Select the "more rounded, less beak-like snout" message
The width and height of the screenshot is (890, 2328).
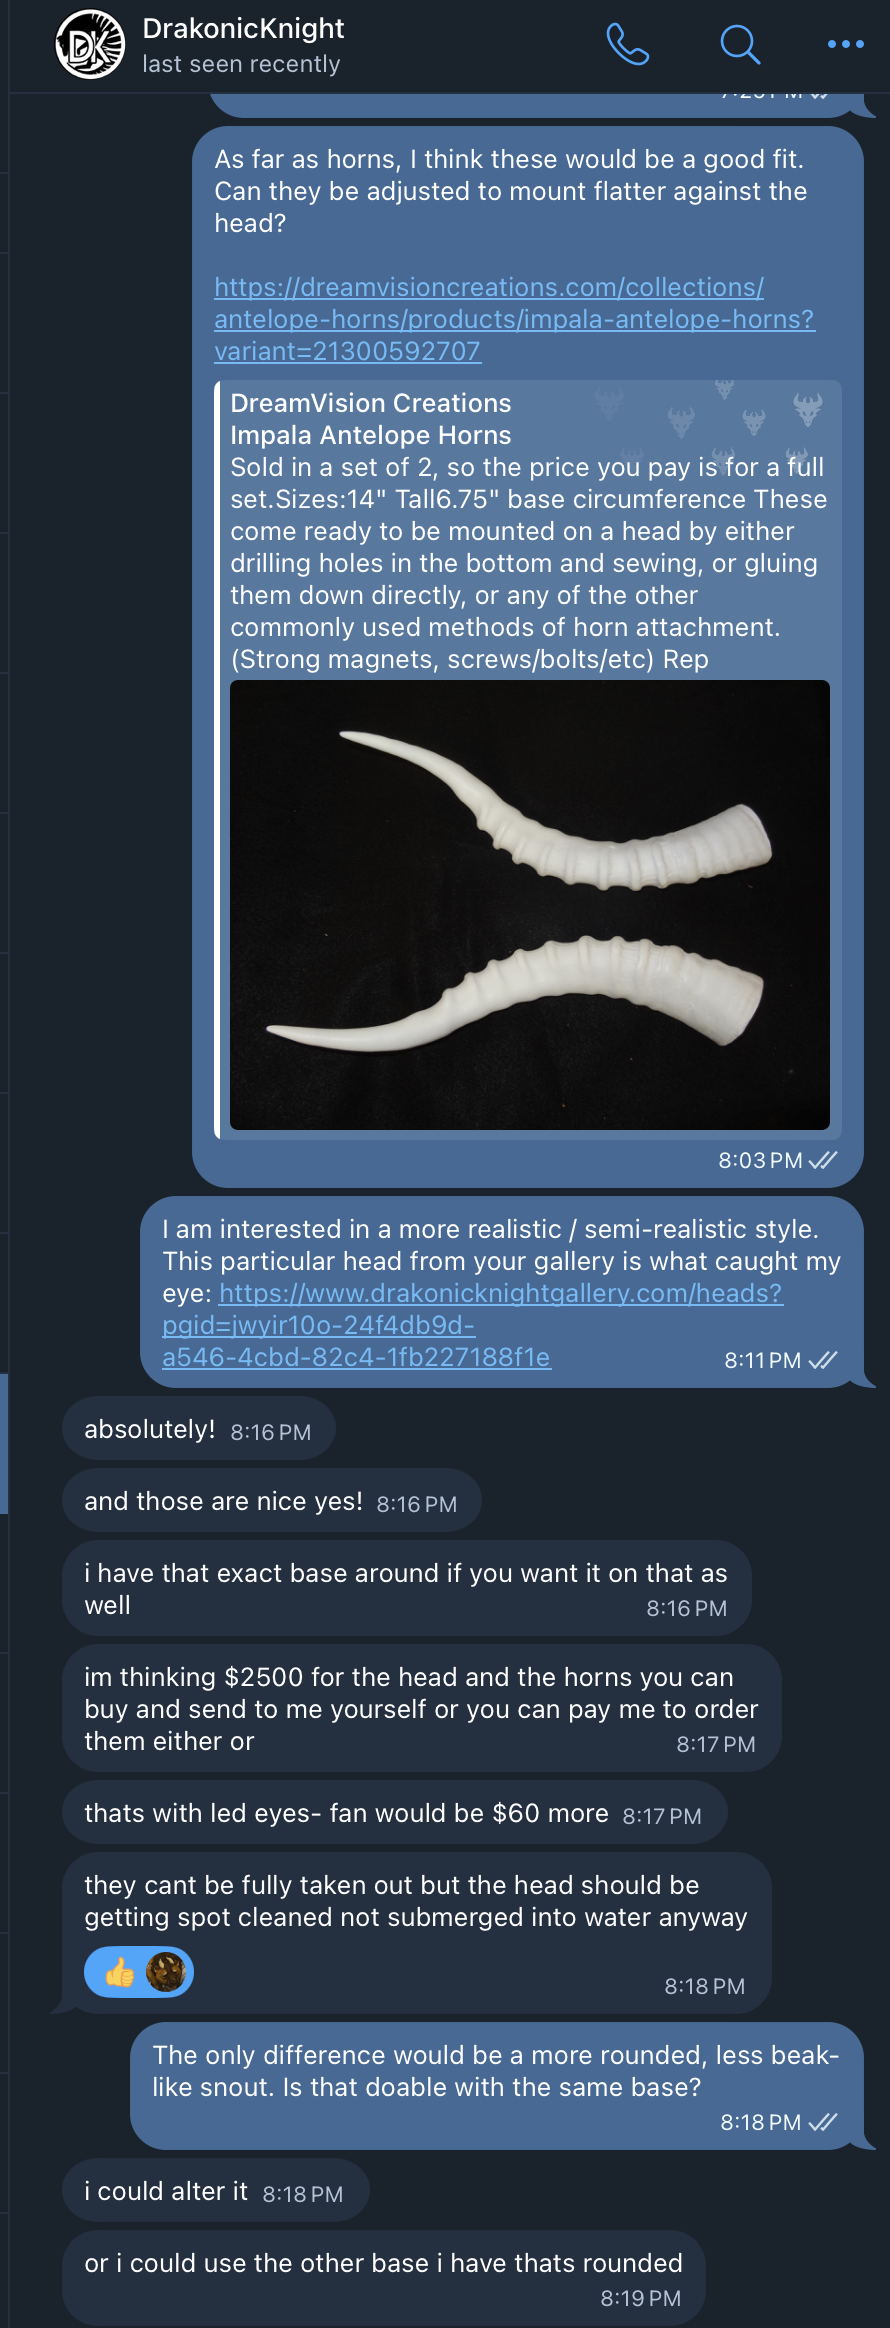[495, 2070]
